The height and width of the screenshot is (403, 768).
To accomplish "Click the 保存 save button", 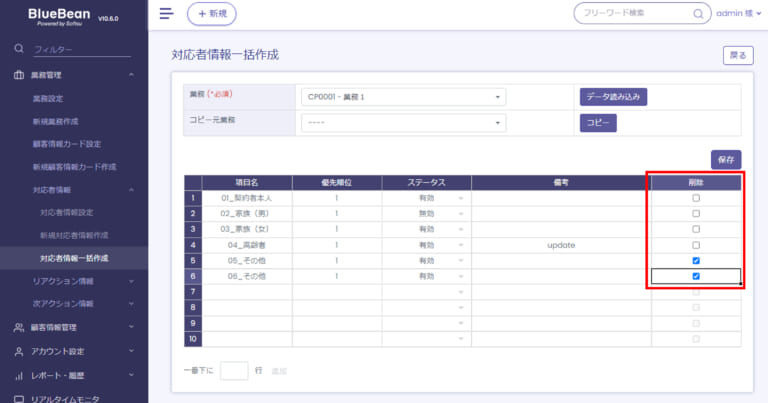I will point(726,159).
